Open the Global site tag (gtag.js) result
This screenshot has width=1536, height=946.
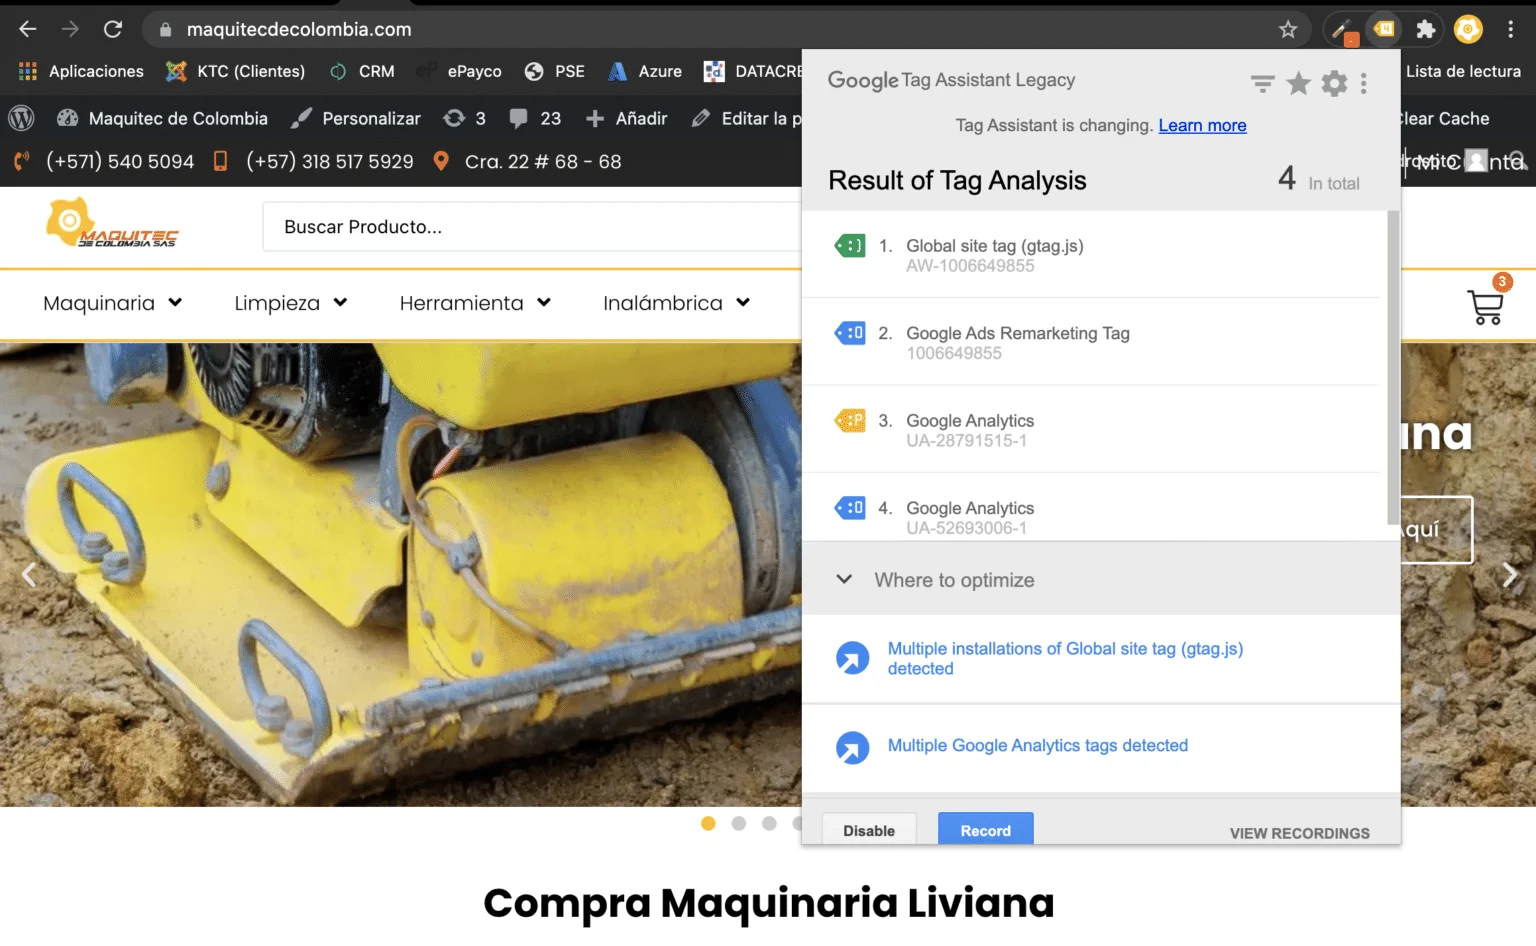[994, 246]
